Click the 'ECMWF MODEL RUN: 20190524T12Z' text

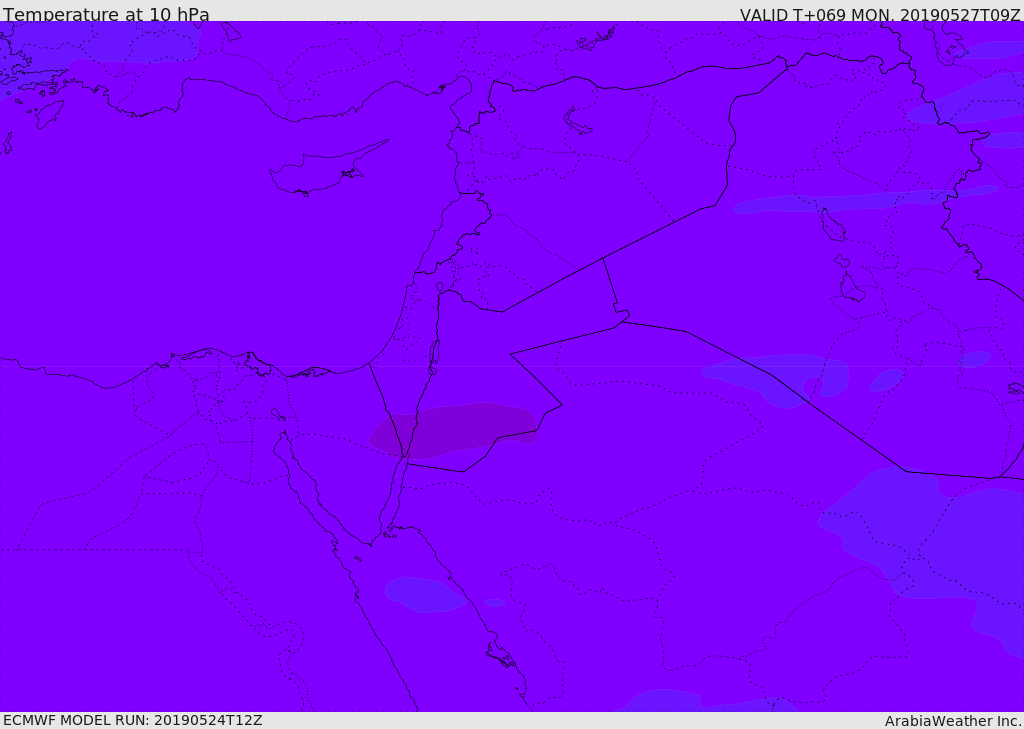point(133,720)
